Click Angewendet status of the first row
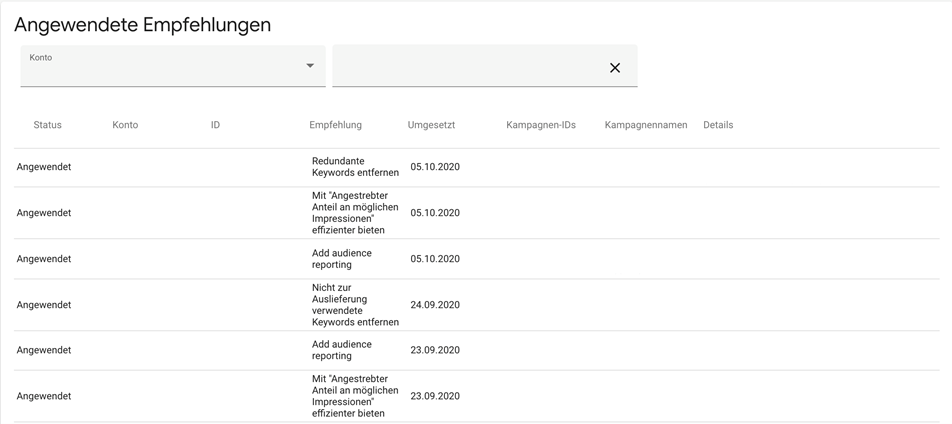The width and height of the screenshot is (952, 424). 44,167
